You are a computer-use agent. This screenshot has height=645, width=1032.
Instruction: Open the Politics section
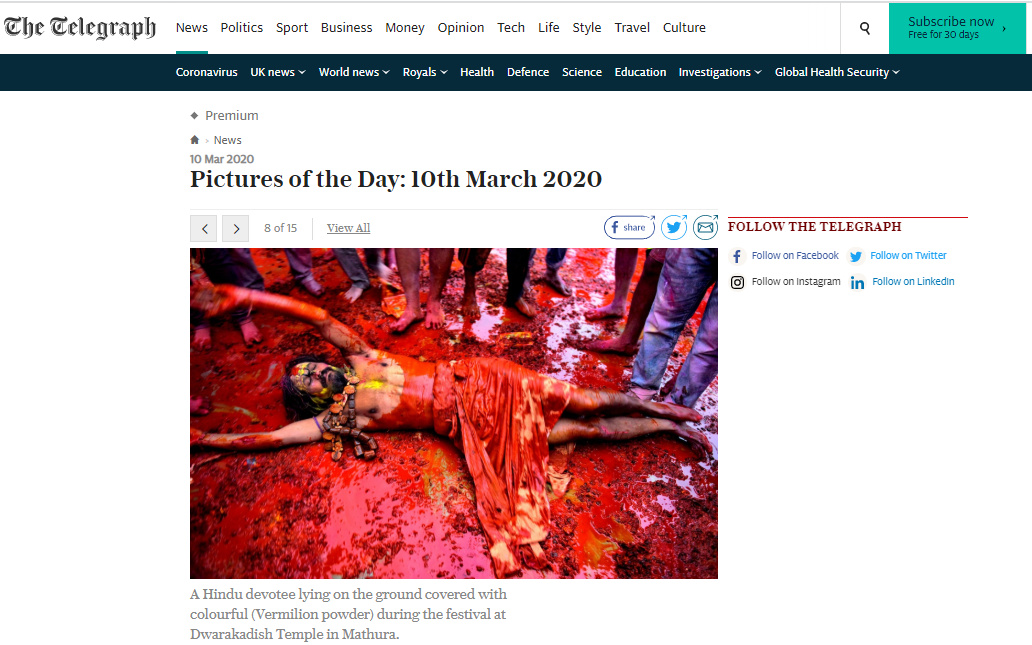(242, 28)
